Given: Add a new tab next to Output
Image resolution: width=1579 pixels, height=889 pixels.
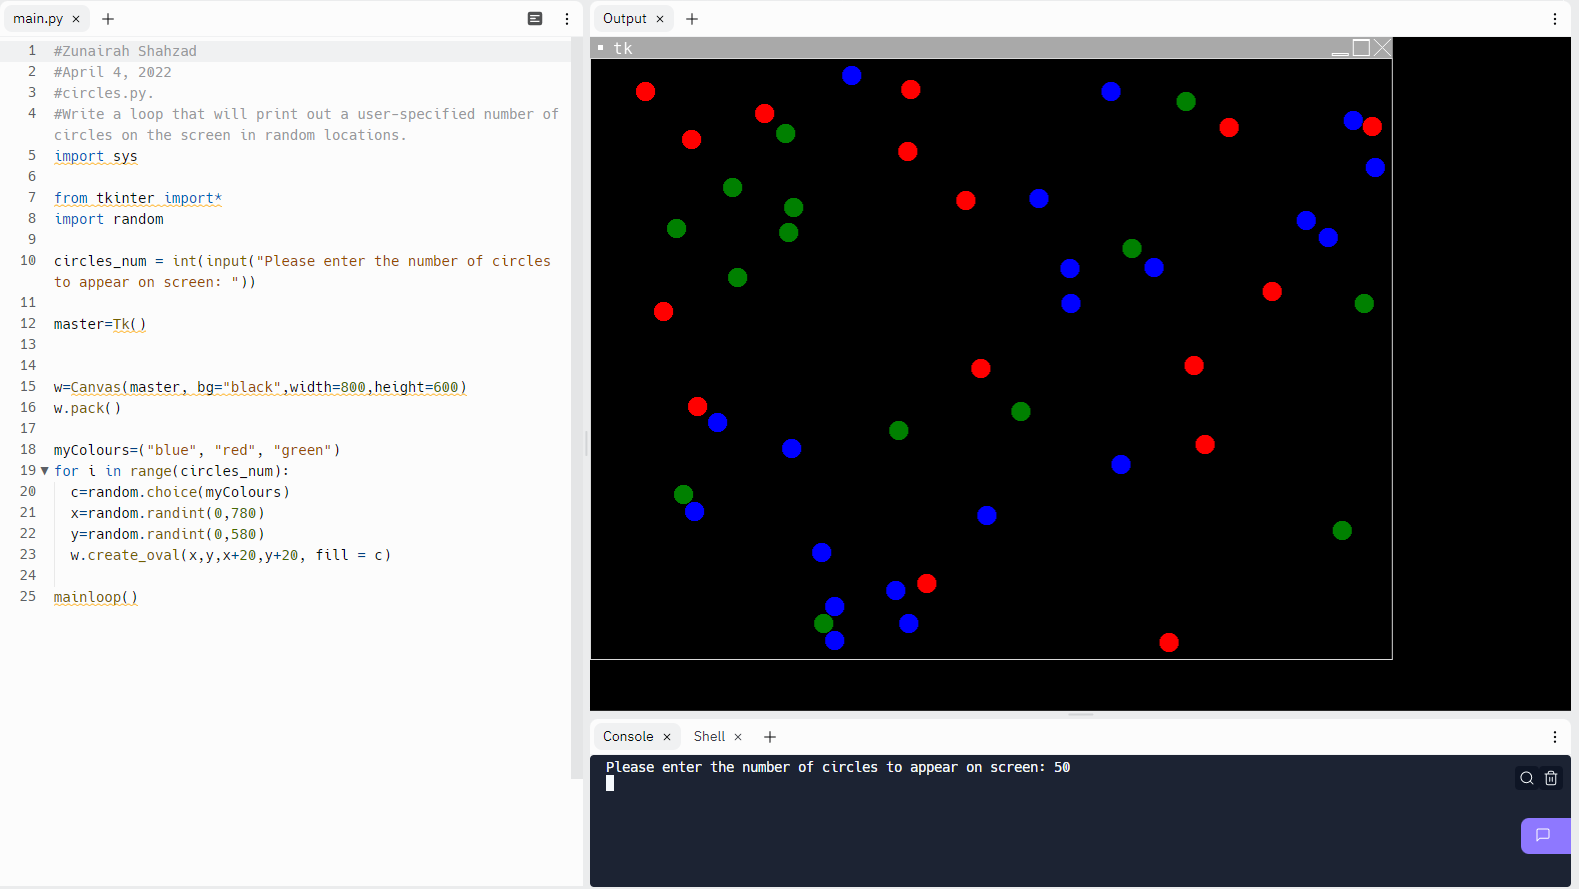Looking at the screenshot, I should click(692, 19).
